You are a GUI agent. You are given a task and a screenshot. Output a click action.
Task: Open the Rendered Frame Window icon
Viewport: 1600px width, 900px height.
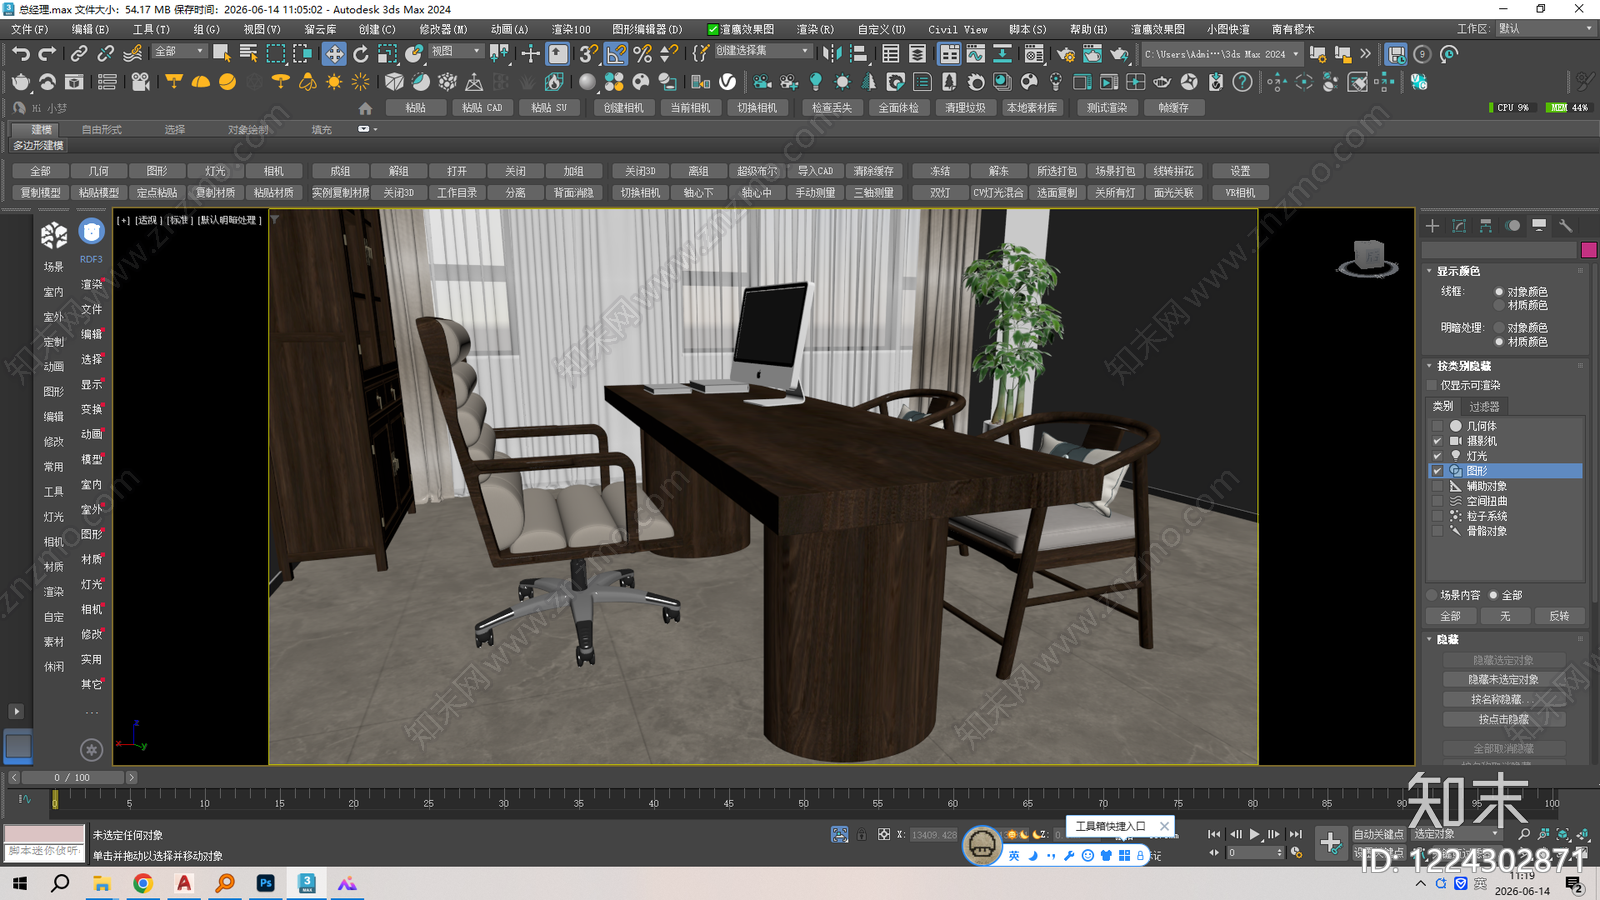tap(1092, 54)
